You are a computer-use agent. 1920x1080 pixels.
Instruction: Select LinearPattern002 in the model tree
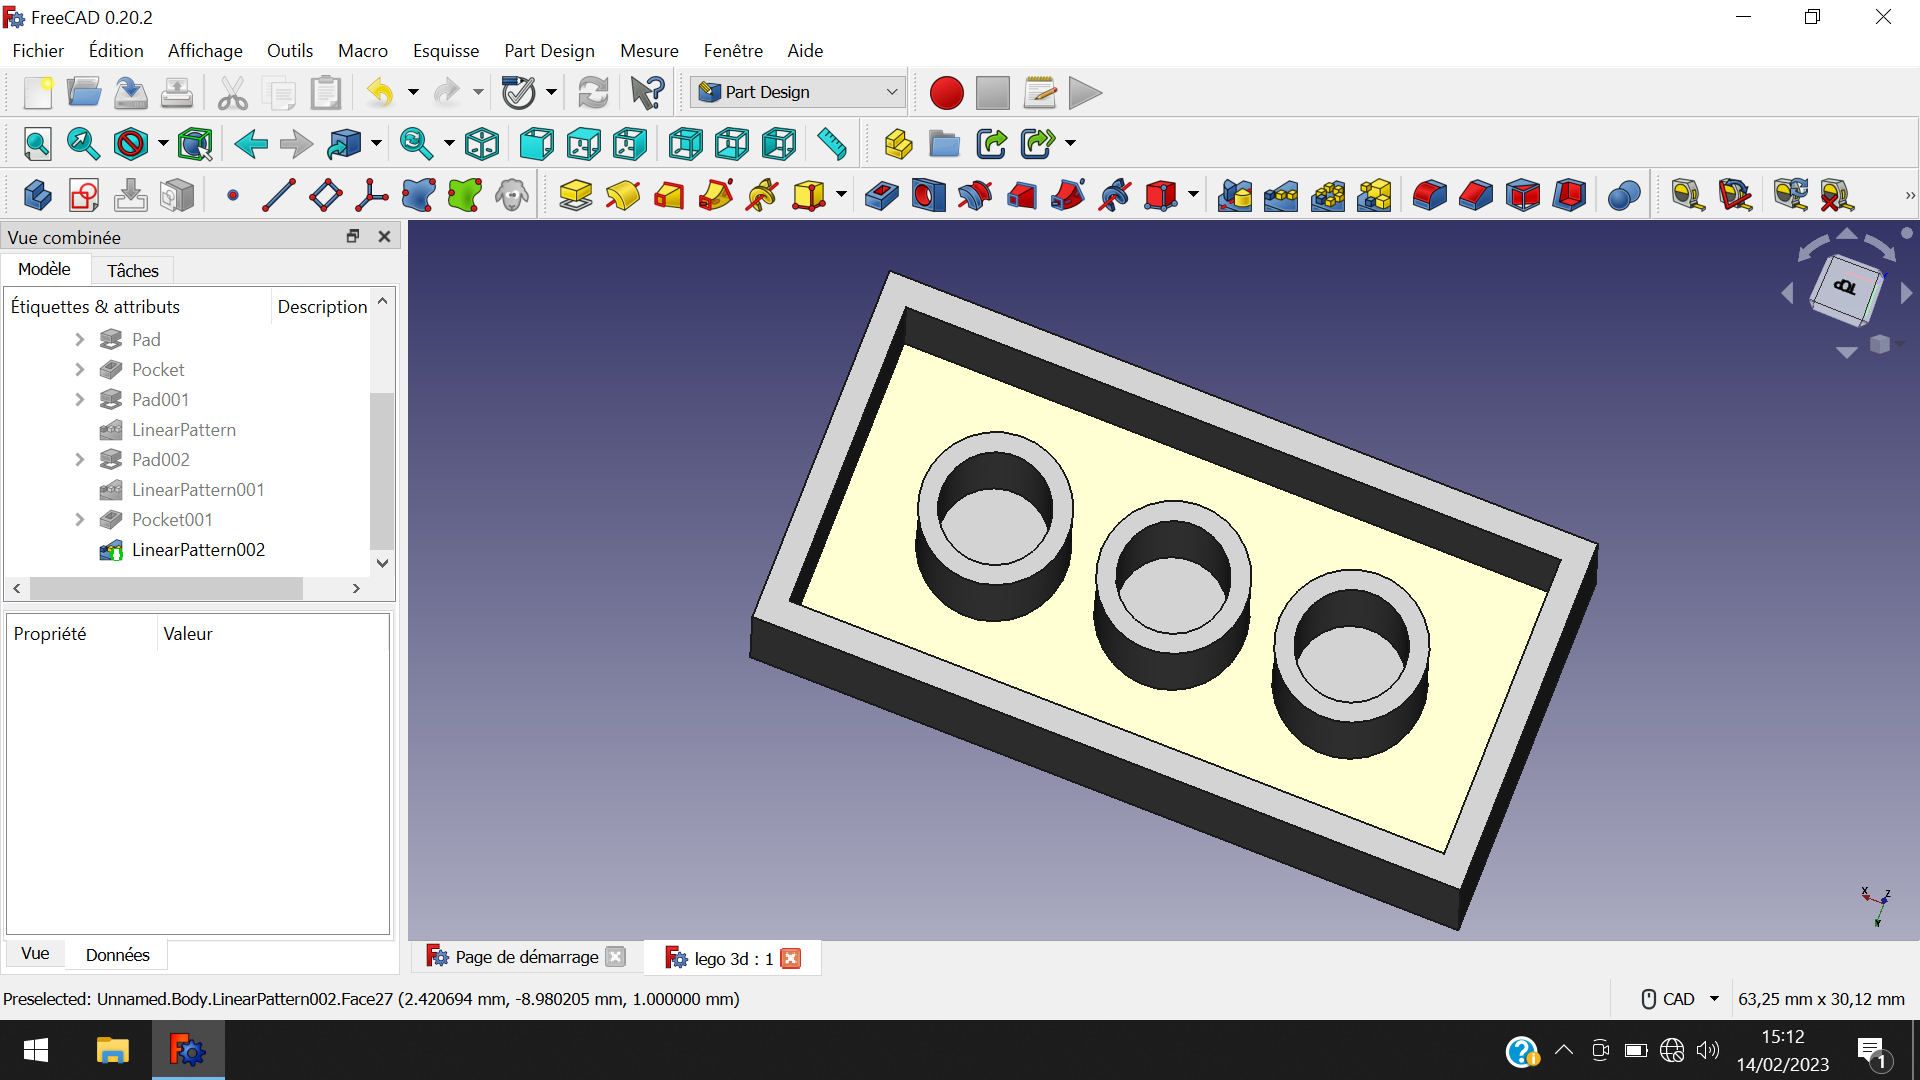click(198, 550)
